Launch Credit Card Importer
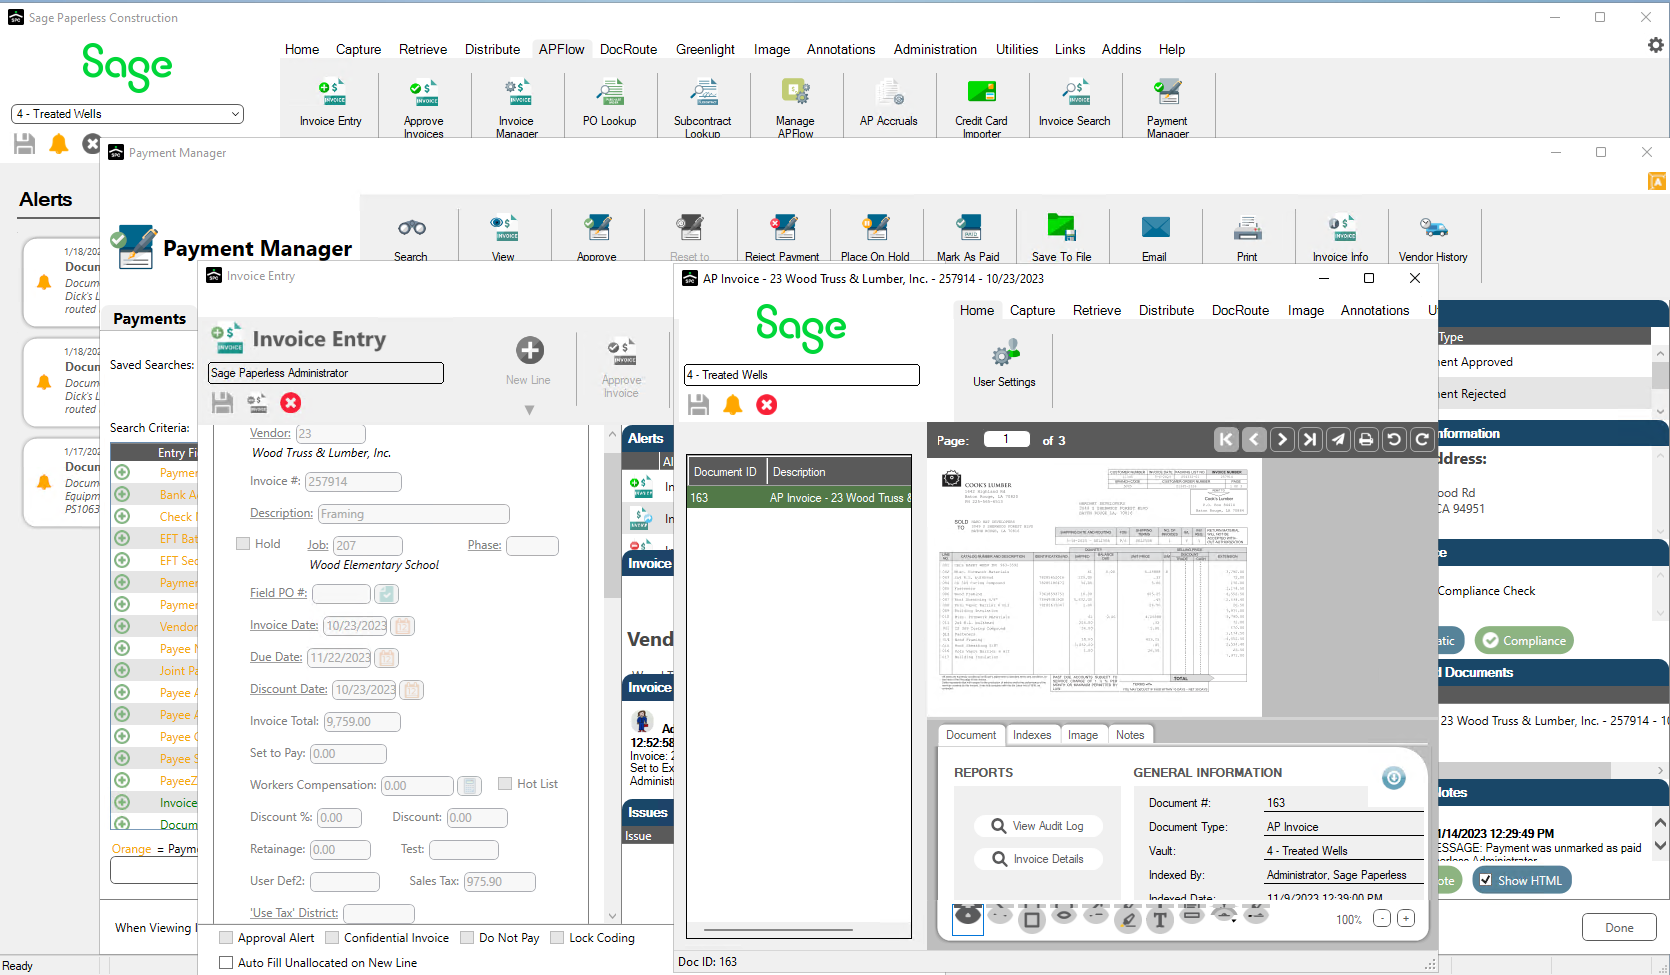The height and width of the screenshot is (975, 1670). [981, 108]
